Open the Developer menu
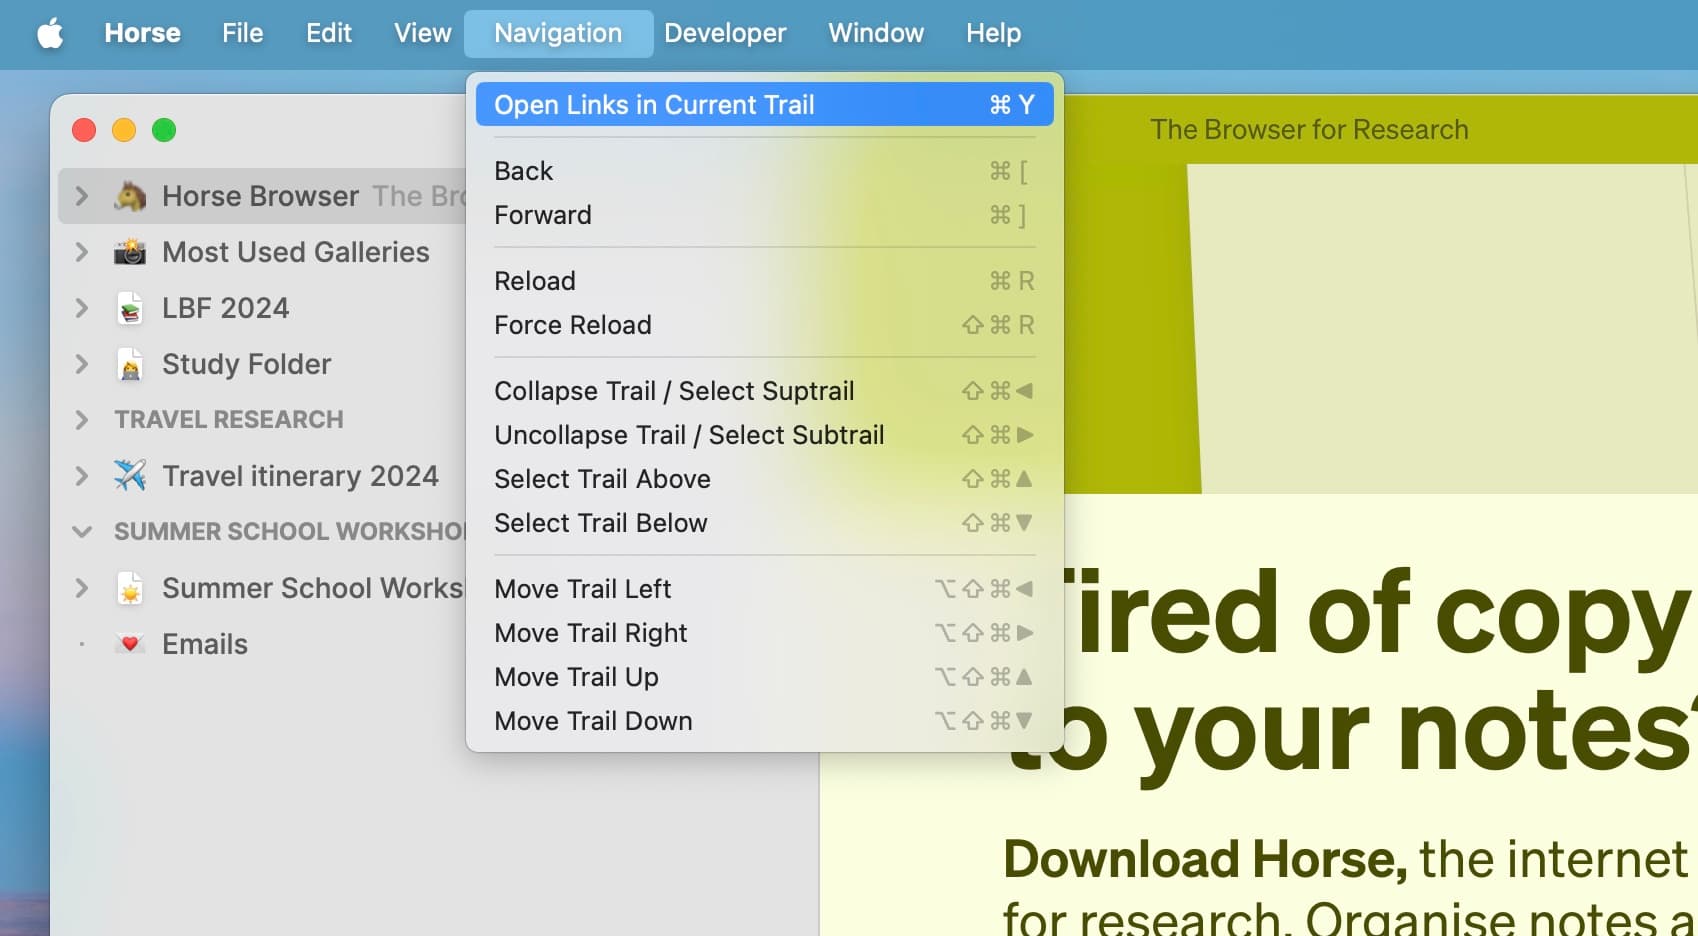The image size is (1698, 936). 726,33
